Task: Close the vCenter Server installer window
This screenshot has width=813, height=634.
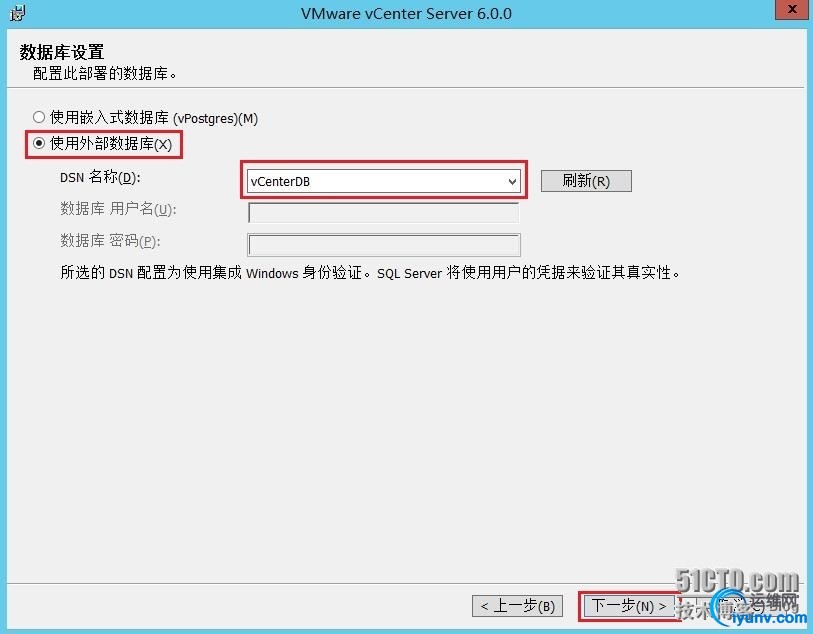Action: 792,9
